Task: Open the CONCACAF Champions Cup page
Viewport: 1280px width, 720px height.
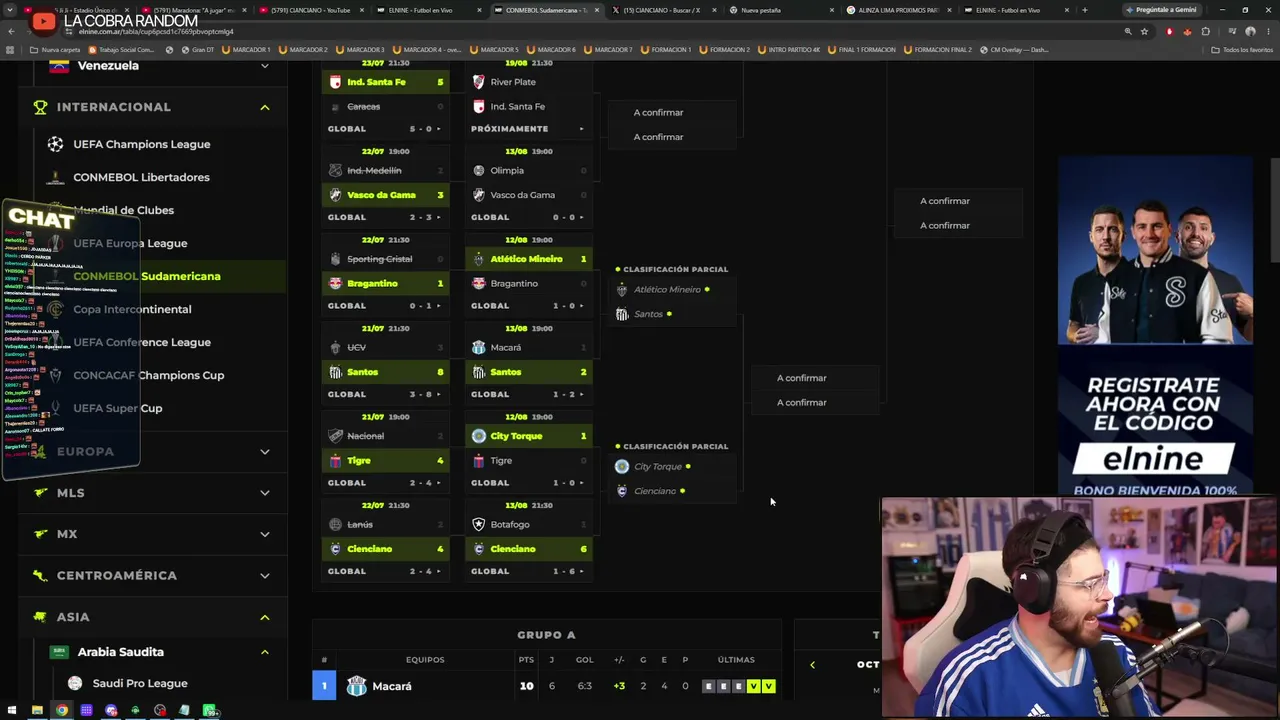Action: tap(149, 375)
